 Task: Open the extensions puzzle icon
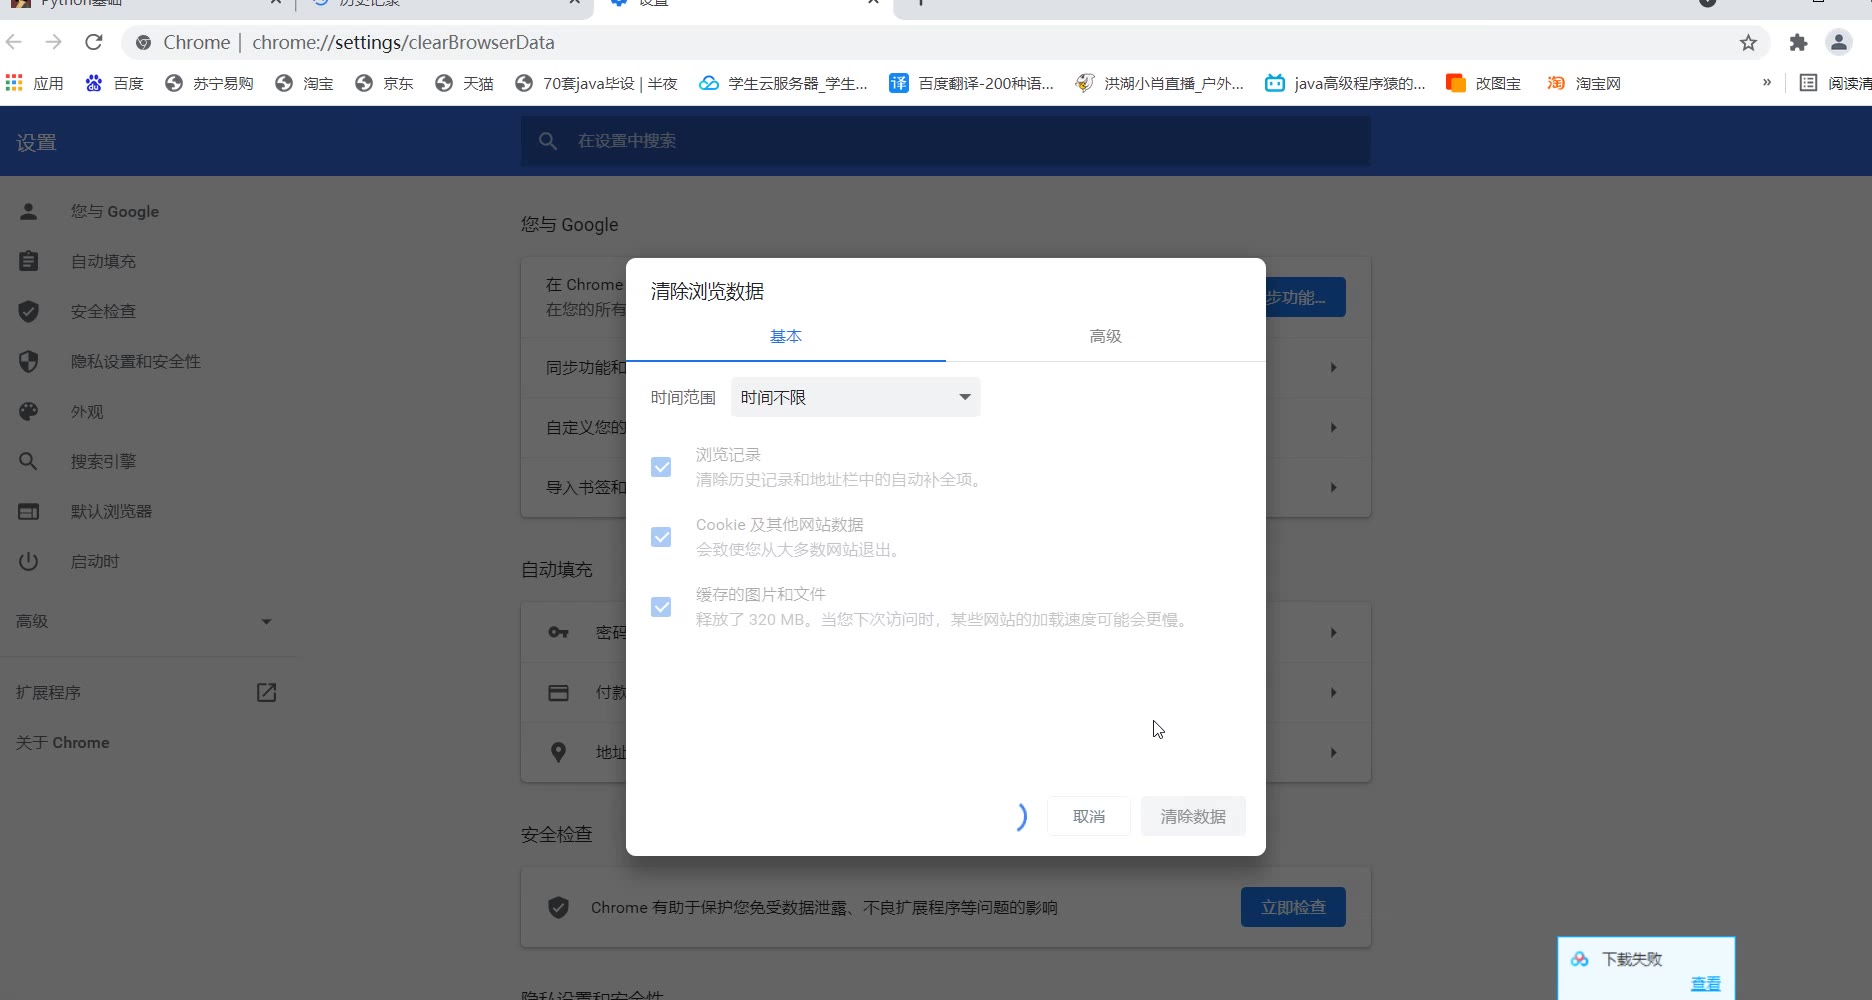click(1798, 42)
